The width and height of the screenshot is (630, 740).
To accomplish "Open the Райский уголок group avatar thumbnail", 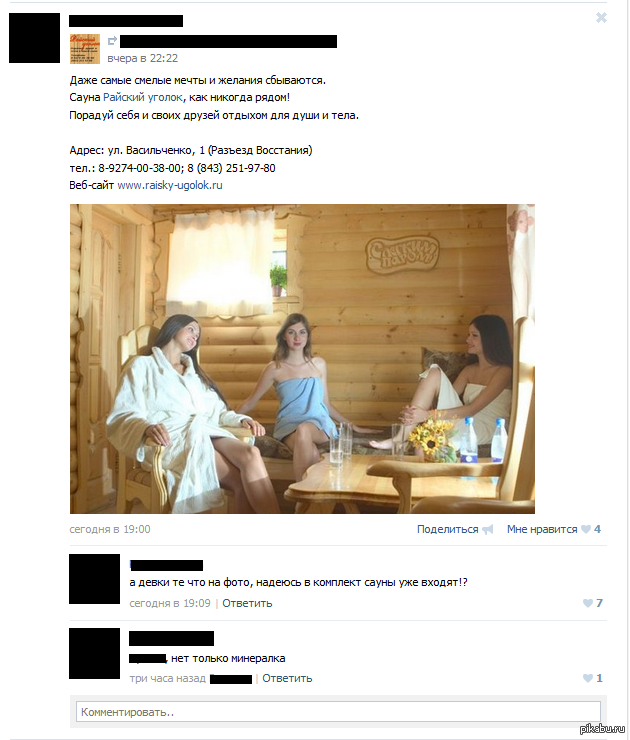I will (85, 49).
